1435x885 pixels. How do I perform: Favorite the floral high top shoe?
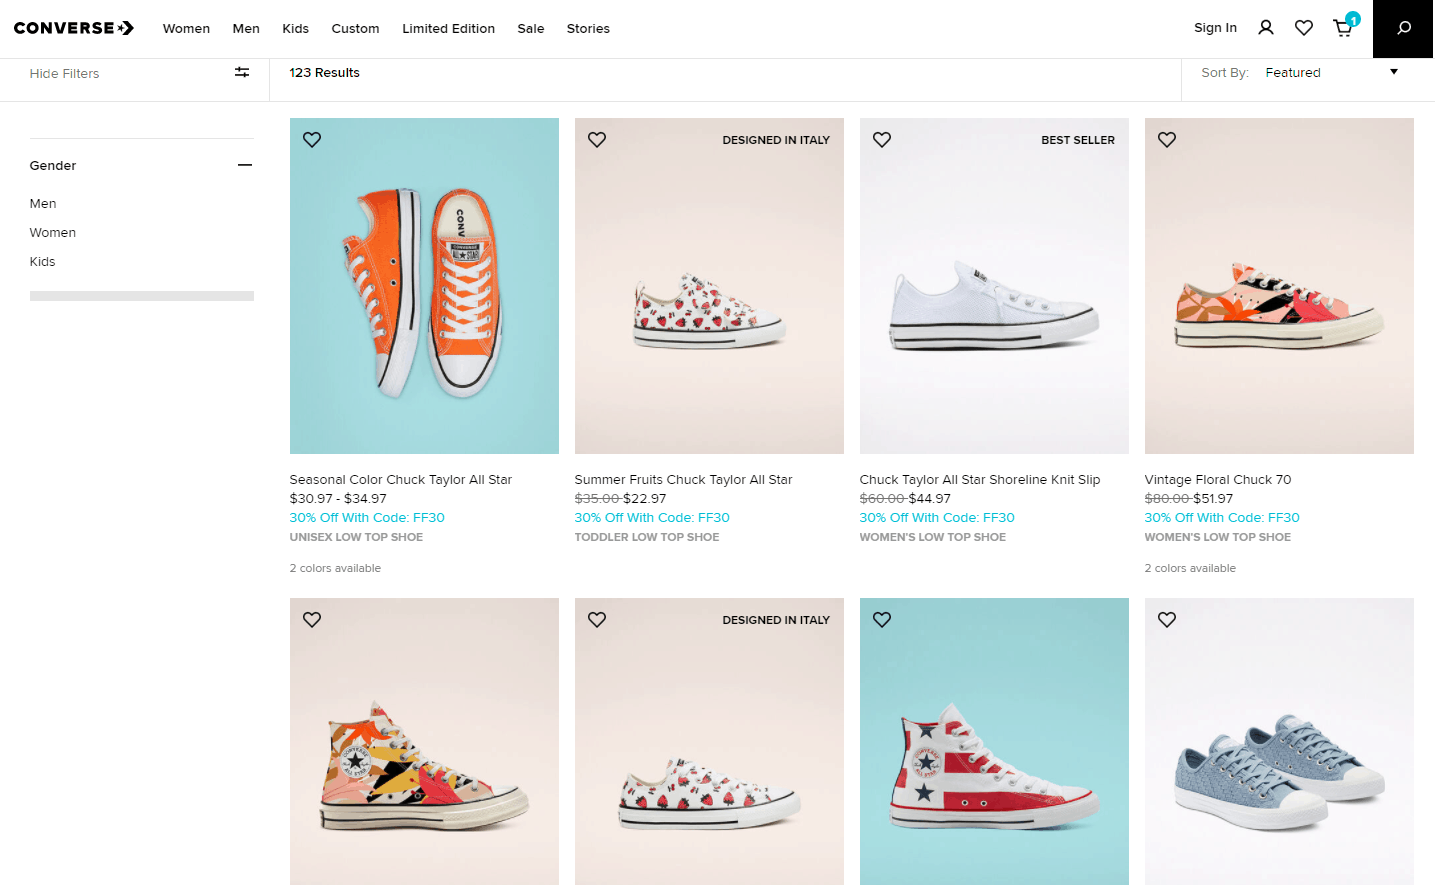coord(312,620)
